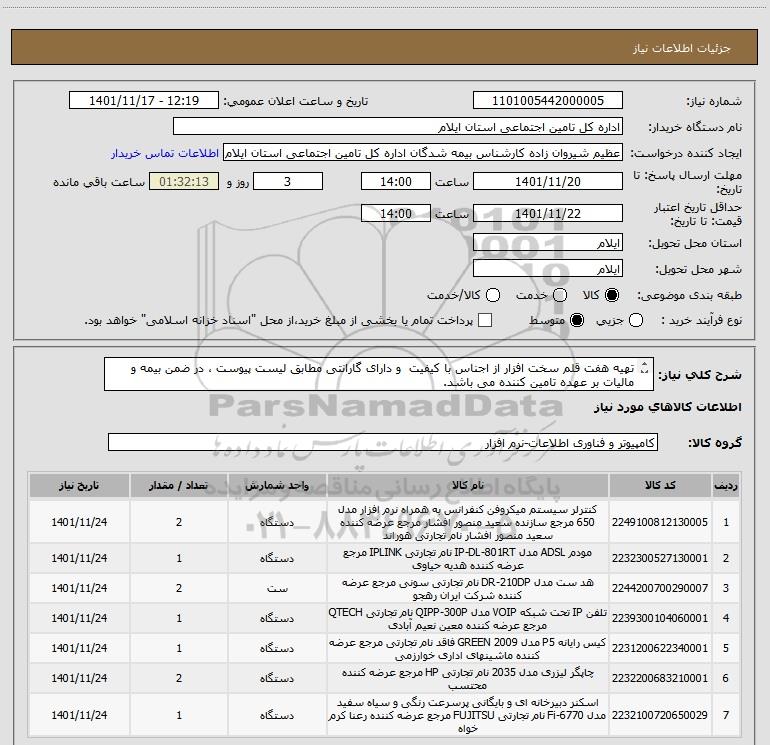
Task: Click the HP 2035 laser printer item name
Action: 468,678
